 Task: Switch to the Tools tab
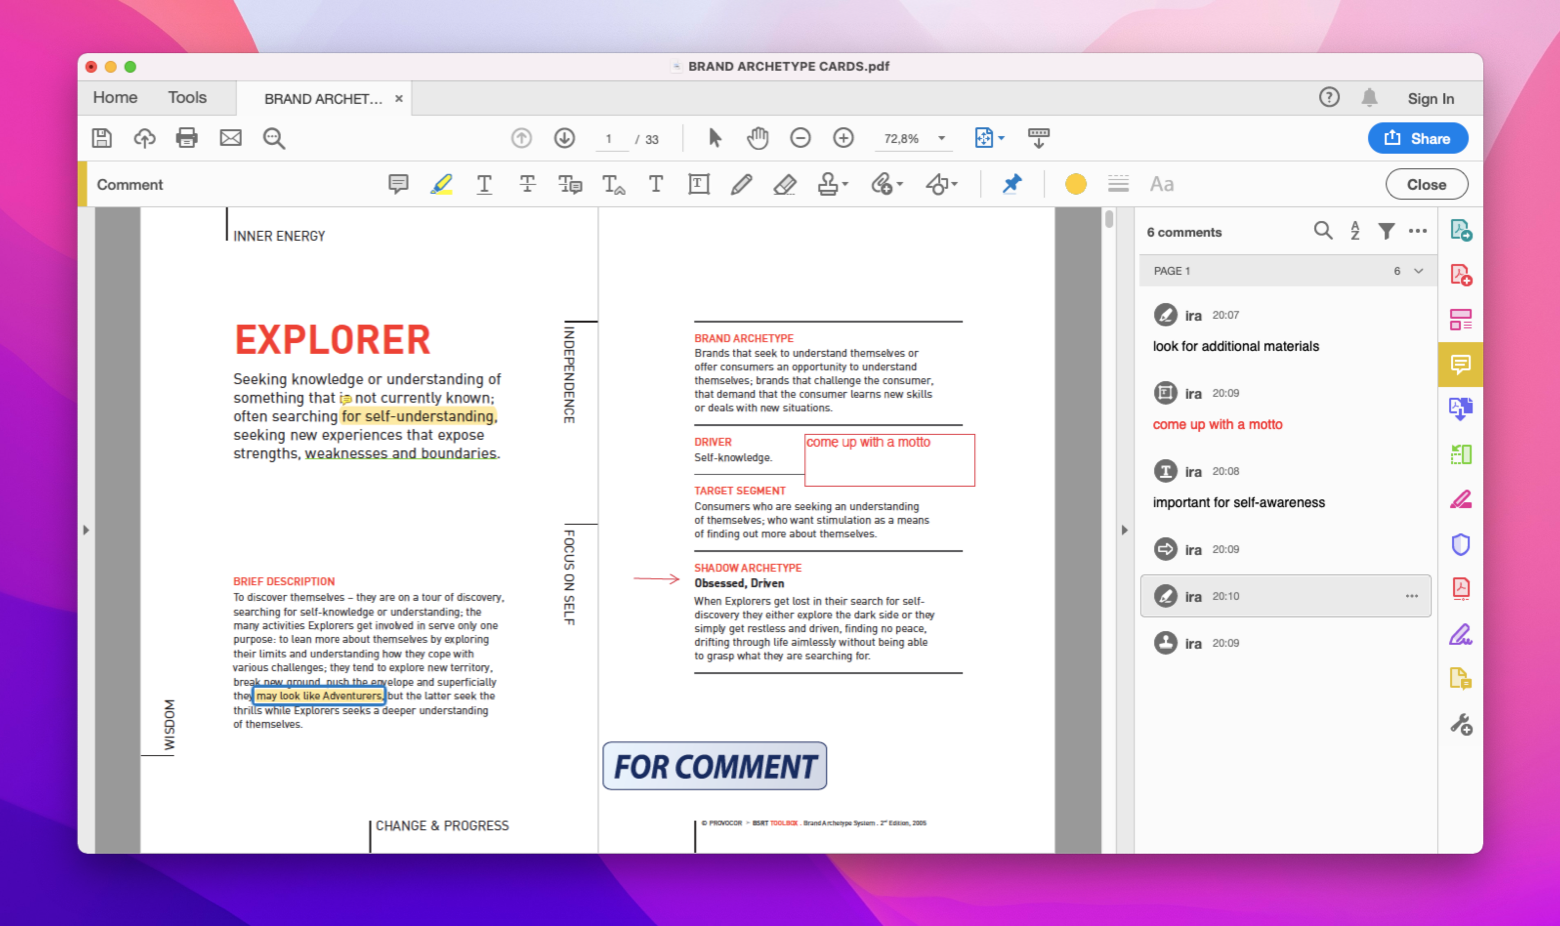tap(187, 97)
